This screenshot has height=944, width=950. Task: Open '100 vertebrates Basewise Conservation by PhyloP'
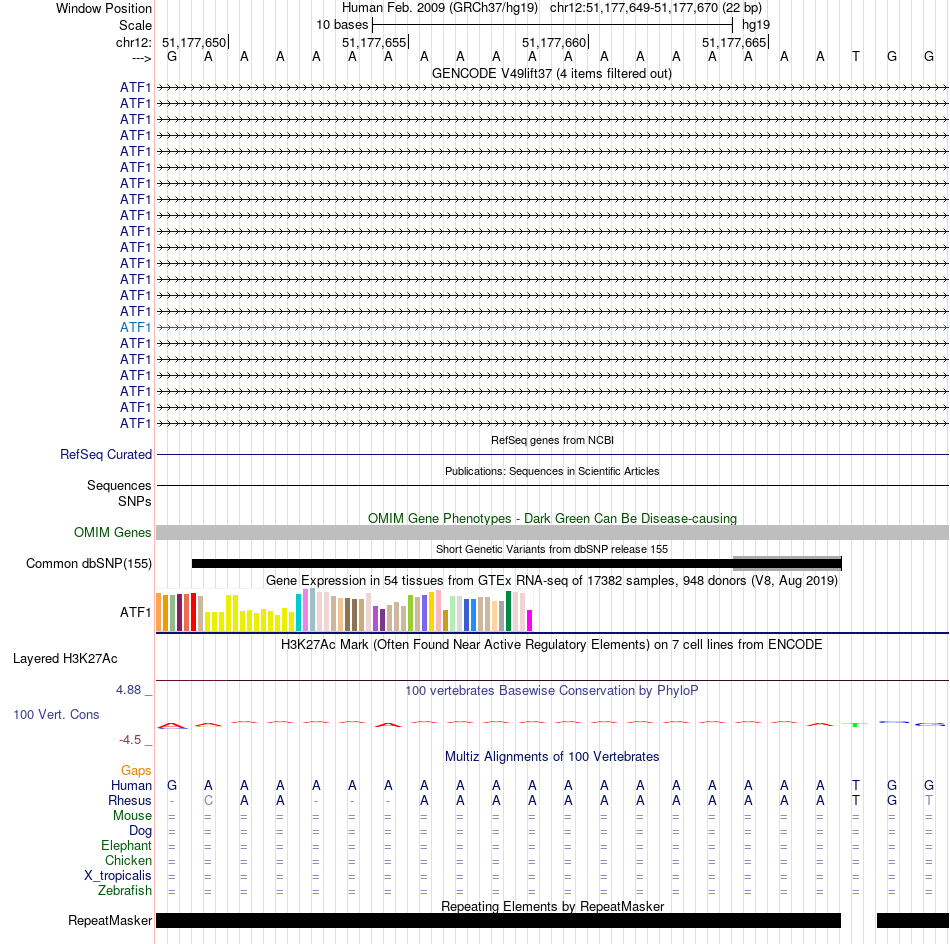pyautogui.click(x=552, y=691)
